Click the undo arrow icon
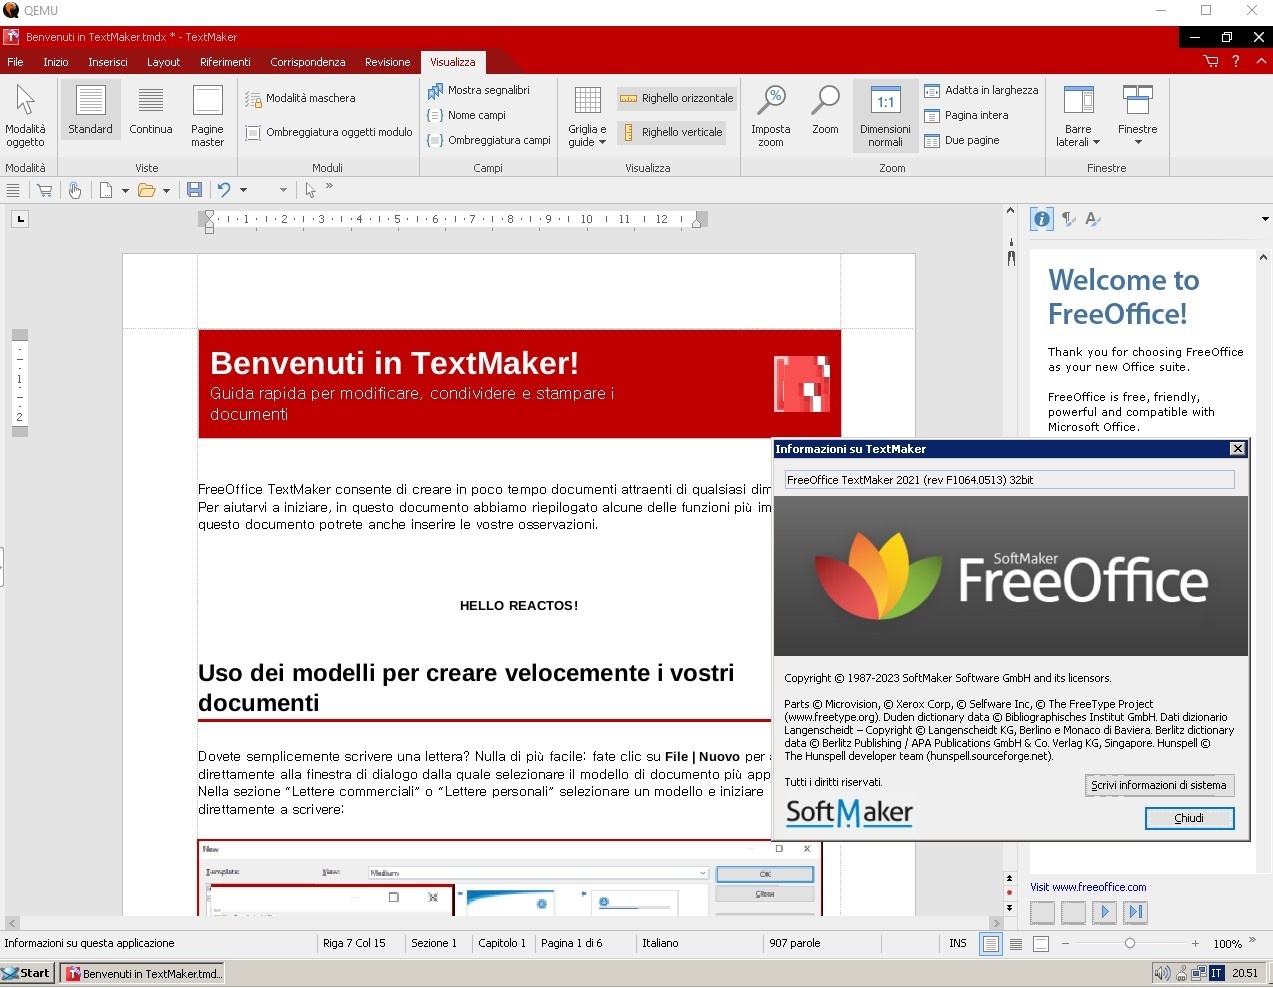 [x=224, y=190]
